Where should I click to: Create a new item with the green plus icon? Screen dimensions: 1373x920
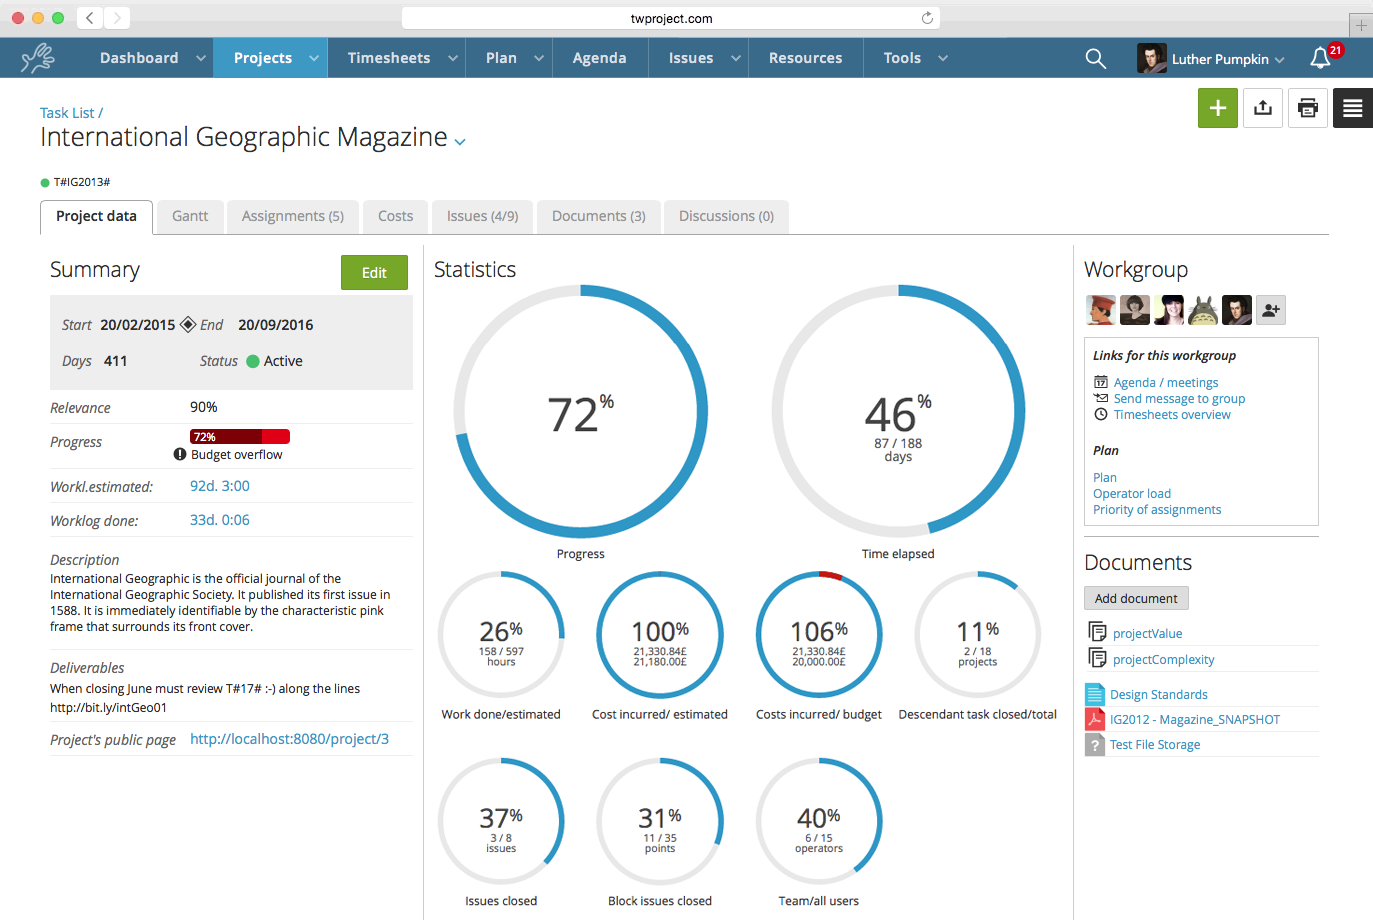[1217, 108]
